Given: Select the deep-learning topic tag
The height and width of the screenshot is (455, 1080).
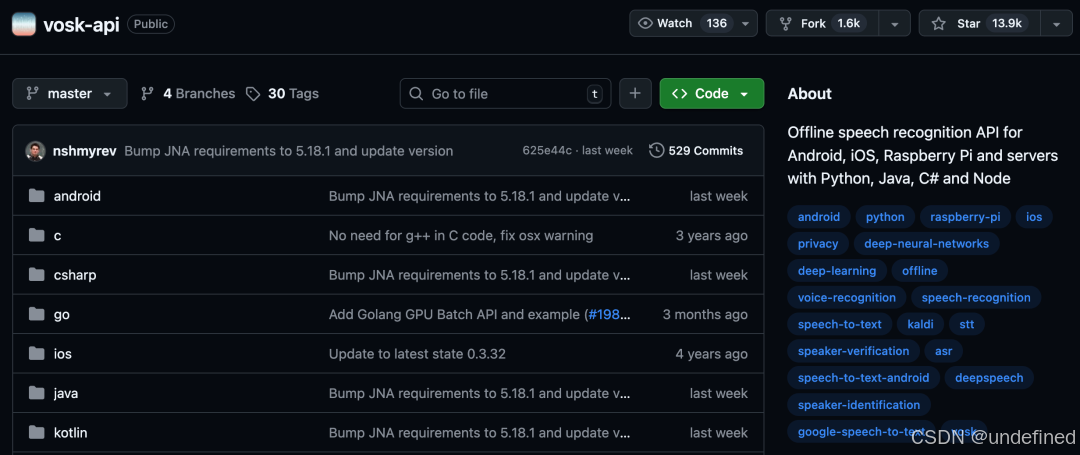Looking at the screenshot, I should 837,271.
